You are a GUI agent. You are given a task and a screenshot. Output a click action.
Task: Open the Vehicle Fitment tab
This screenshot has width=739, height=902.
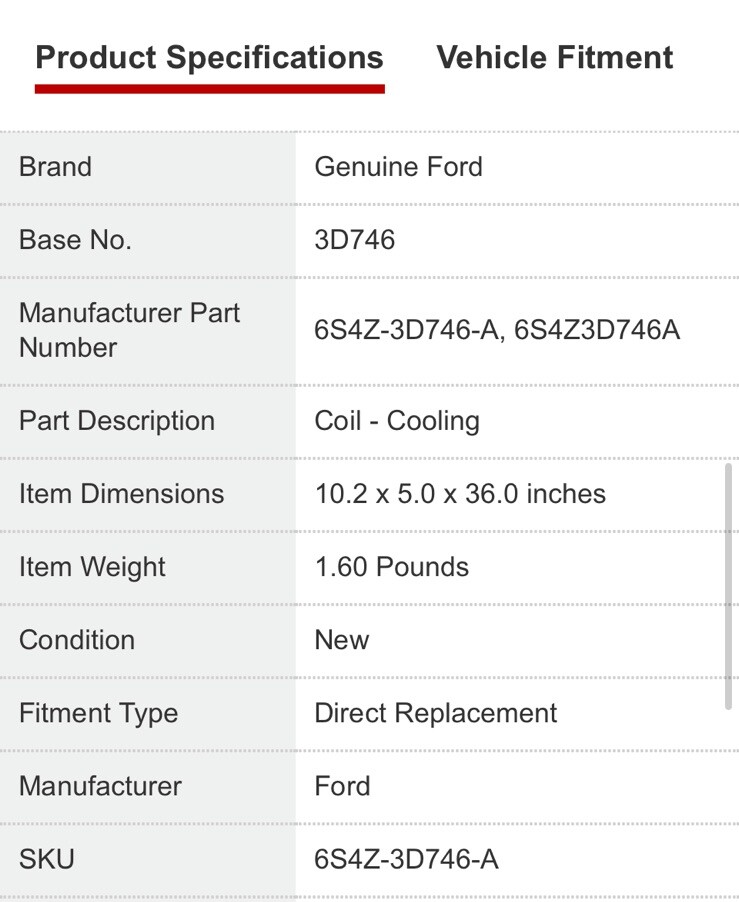pos(555,58)
